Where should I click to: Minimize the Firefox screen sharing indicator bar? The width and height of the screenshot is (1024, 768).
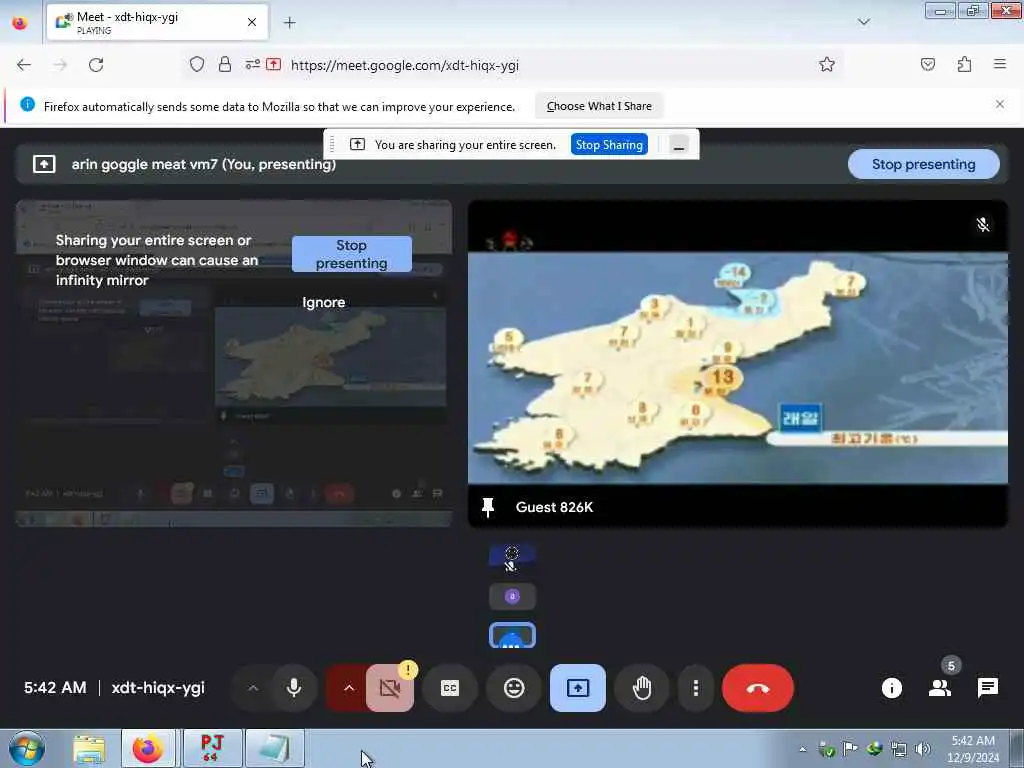pyautogui.click(x=679, y=145)
